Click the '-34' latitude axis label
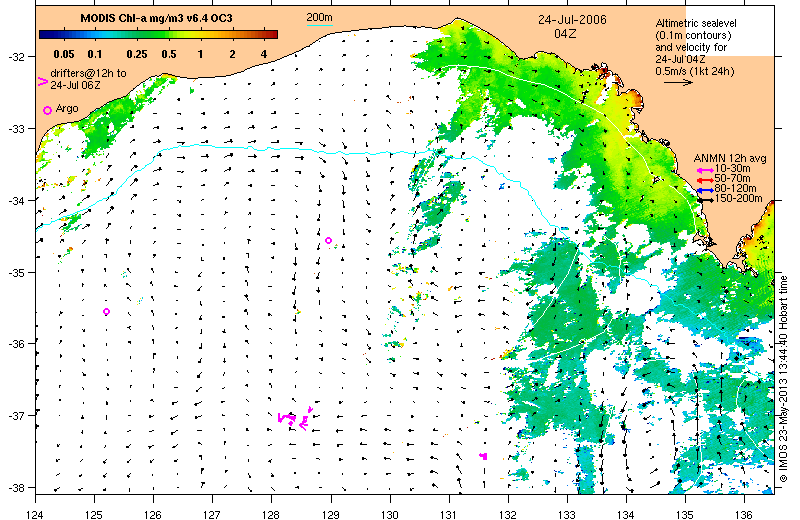 click(15, 201)
